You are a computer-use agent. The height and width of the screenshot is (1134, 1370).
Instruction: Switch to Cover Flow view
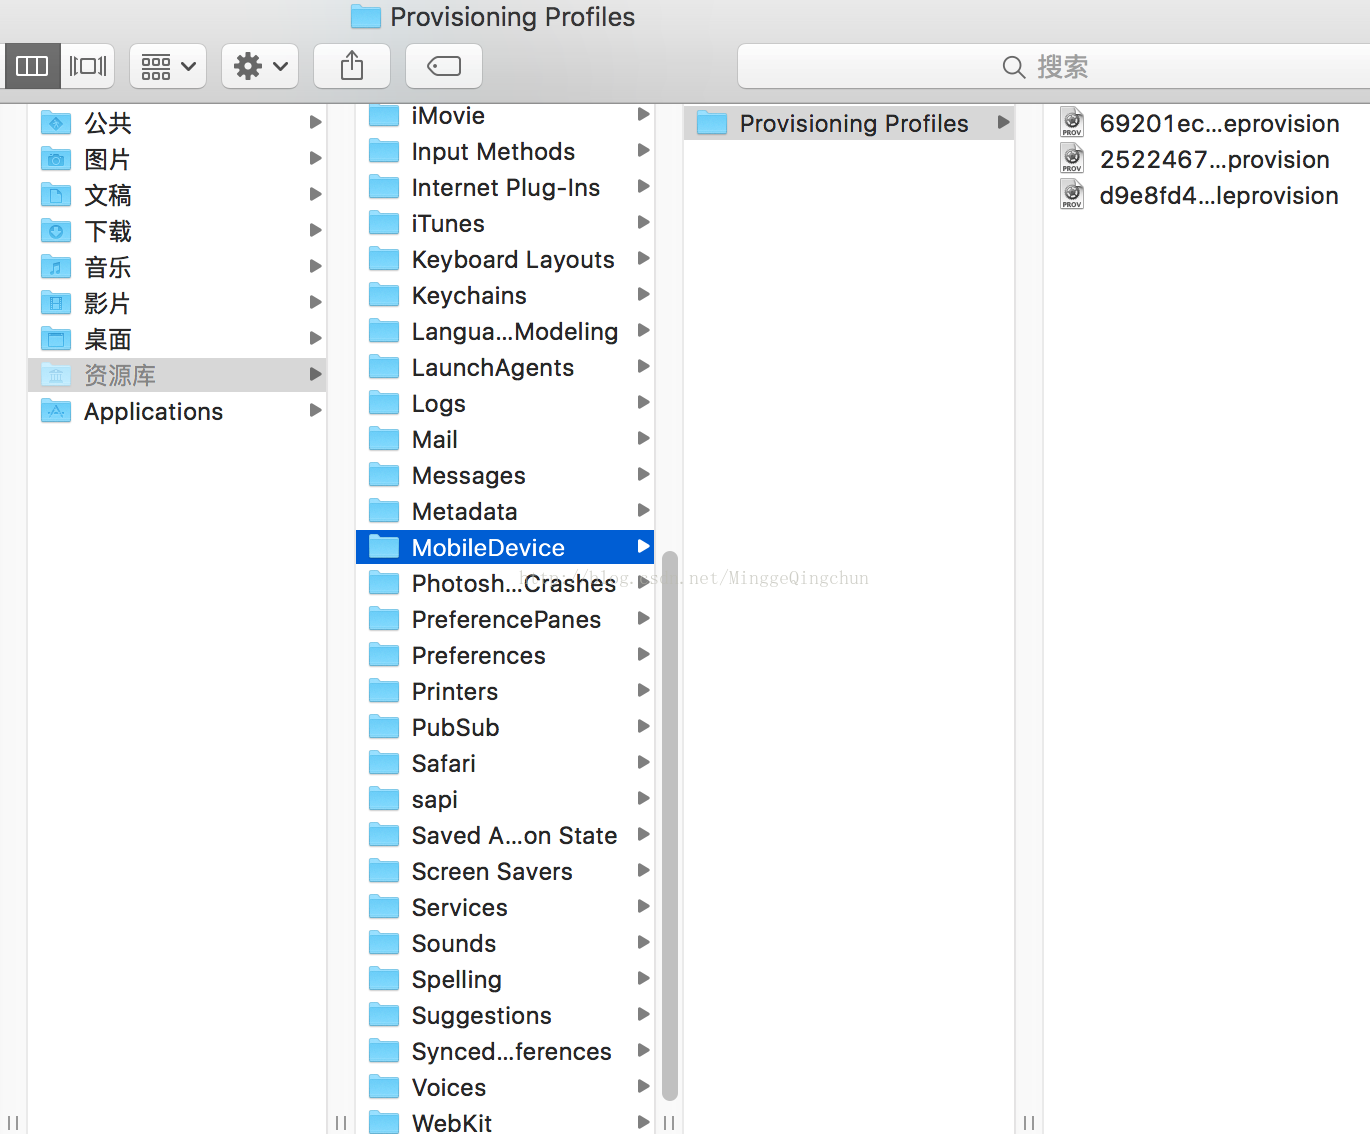87,65
